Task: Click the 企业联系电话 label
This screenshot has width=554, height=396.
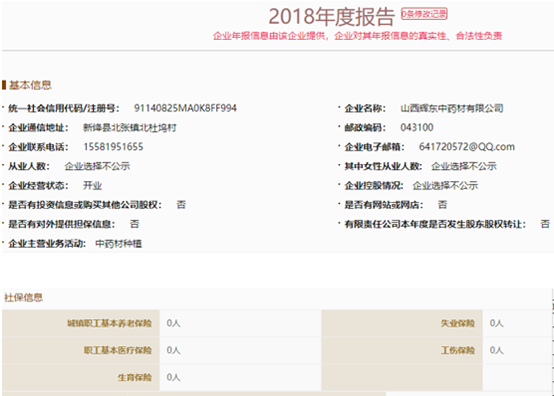Action: click(x=39, y=147)
